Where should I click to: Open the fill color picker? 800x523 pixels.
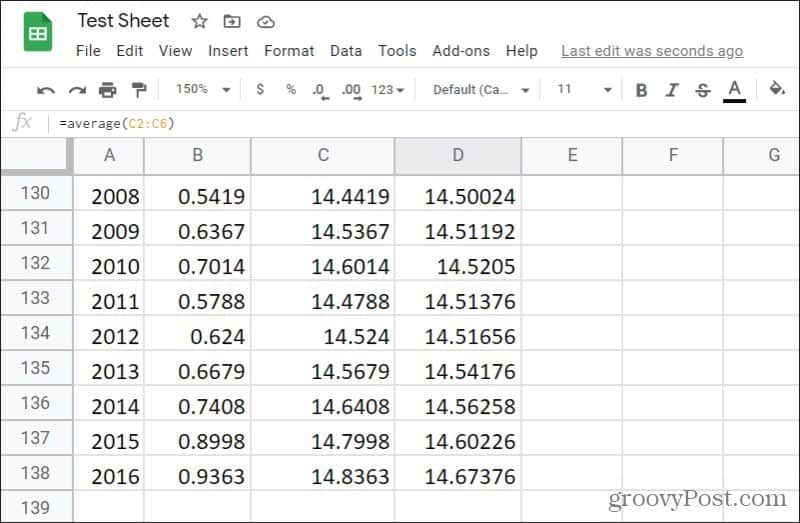777,89
